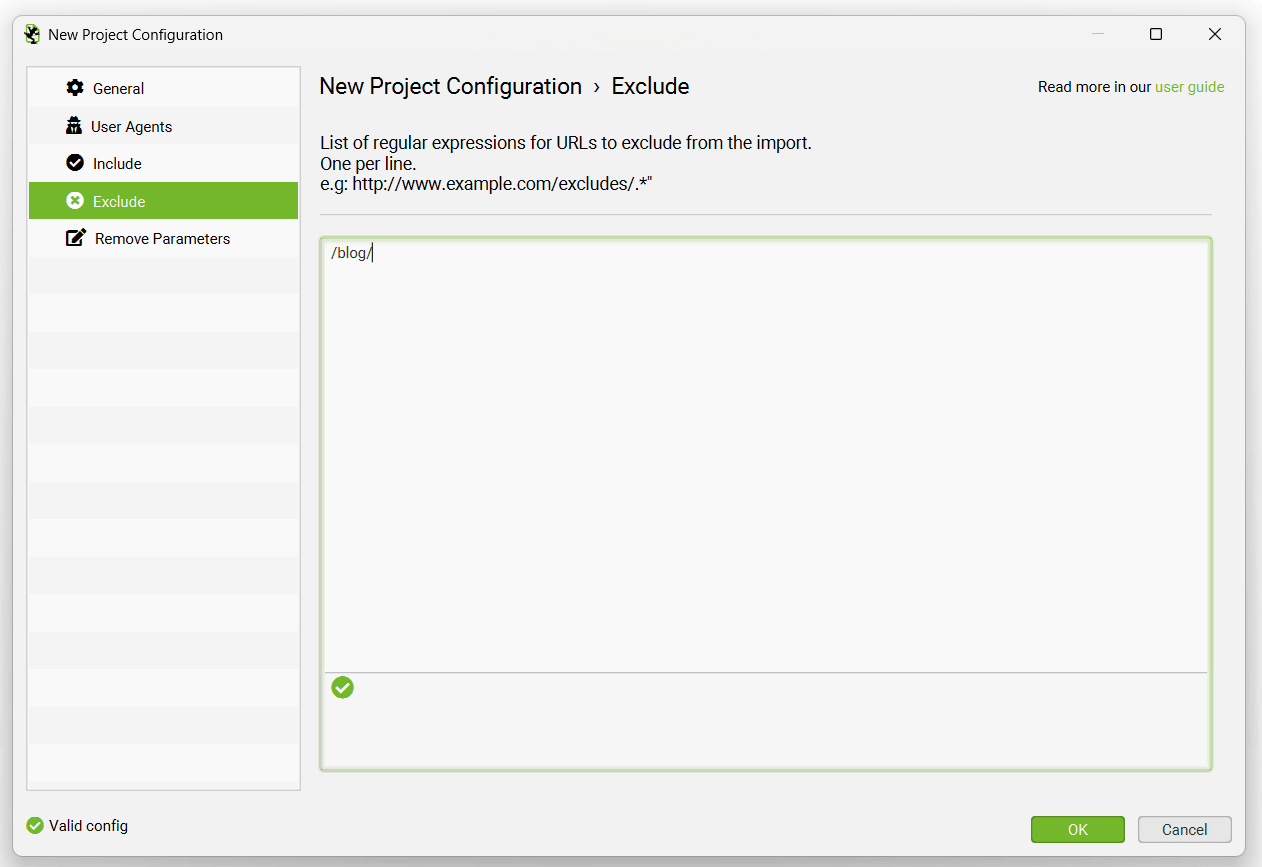
Task: Click the 'New Project Configuration' breadcrumb heading
Action: (x=450, y=86)
